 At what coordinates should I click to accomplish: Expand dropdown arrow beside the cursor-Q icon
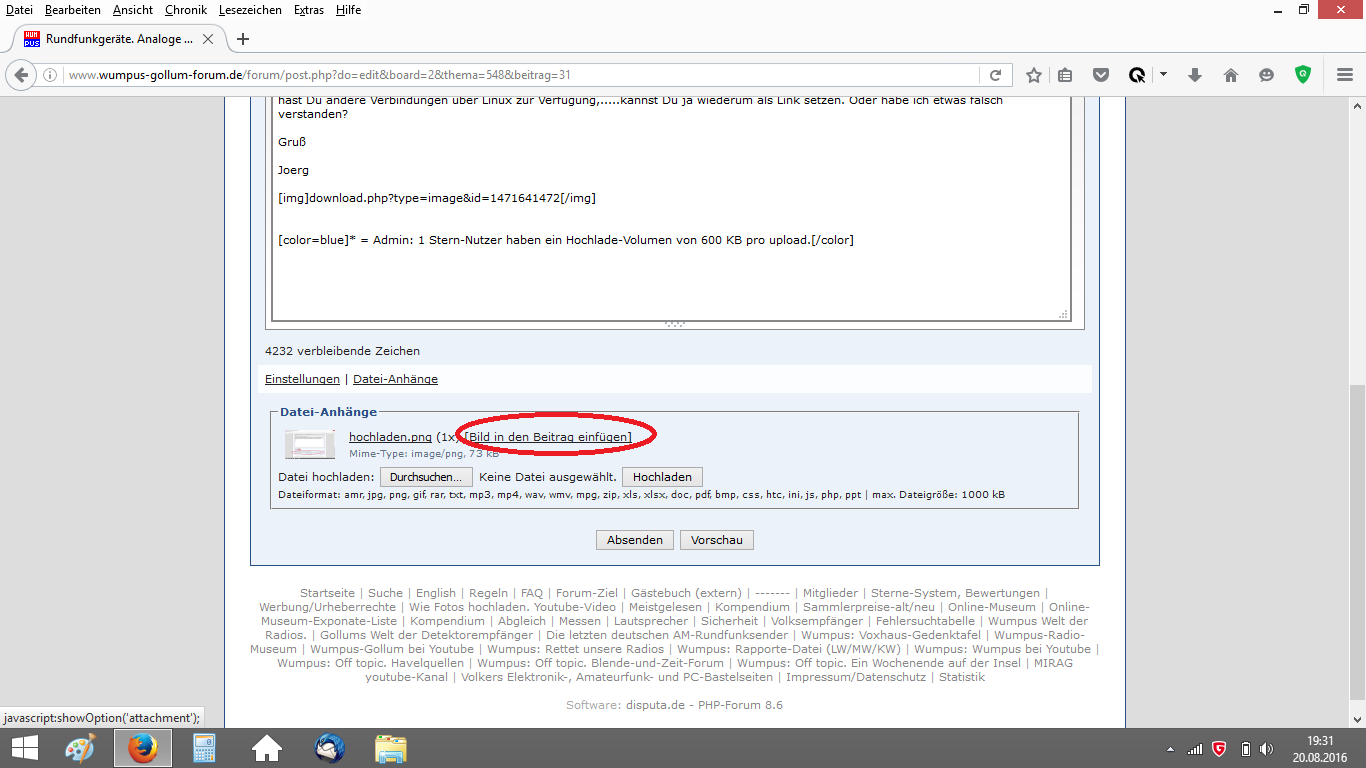1163,75
